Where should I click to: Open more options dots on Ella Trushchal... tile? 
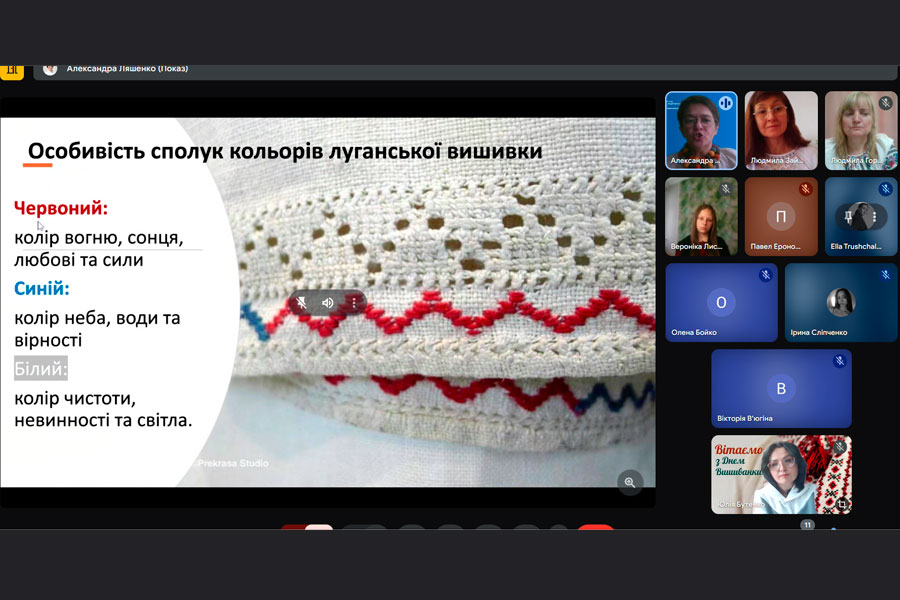874,216
